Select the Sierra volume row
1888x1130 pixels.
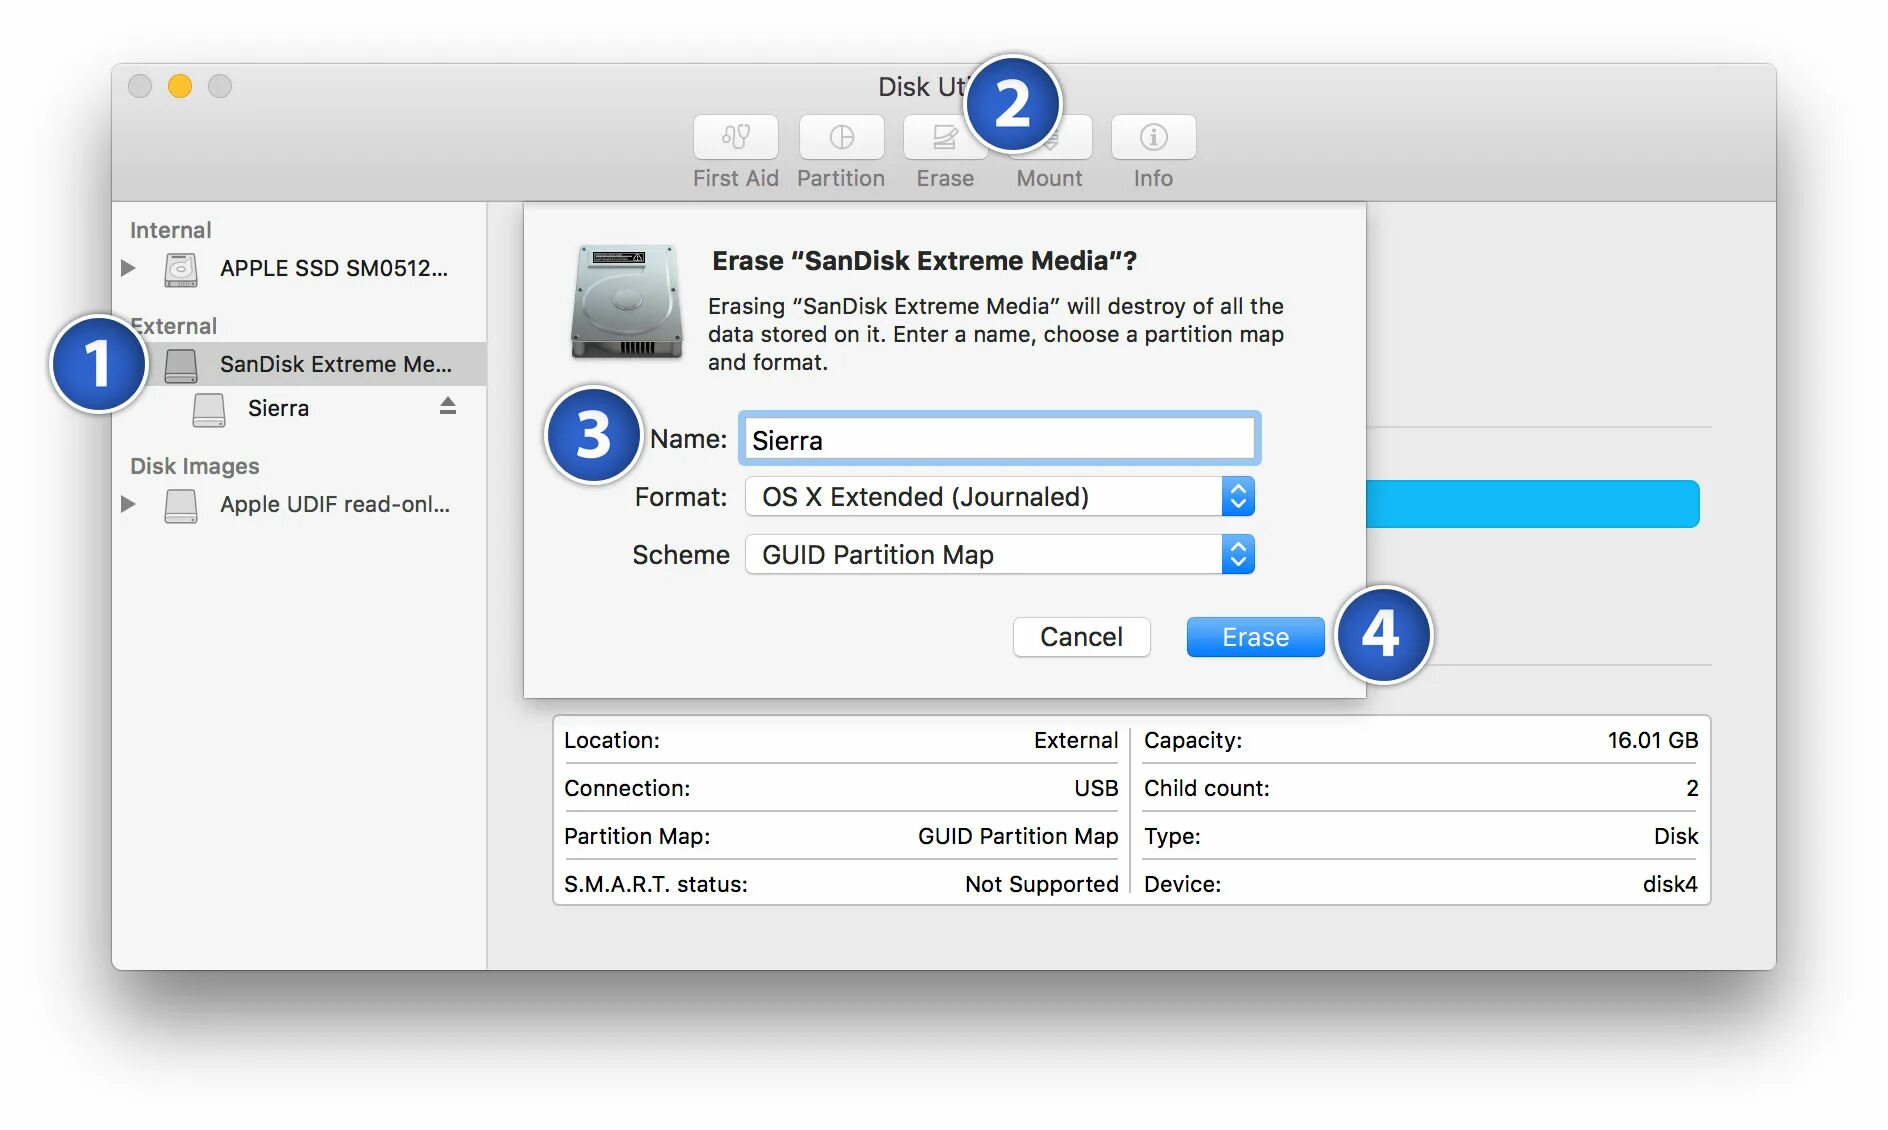[x=300, y=408]
